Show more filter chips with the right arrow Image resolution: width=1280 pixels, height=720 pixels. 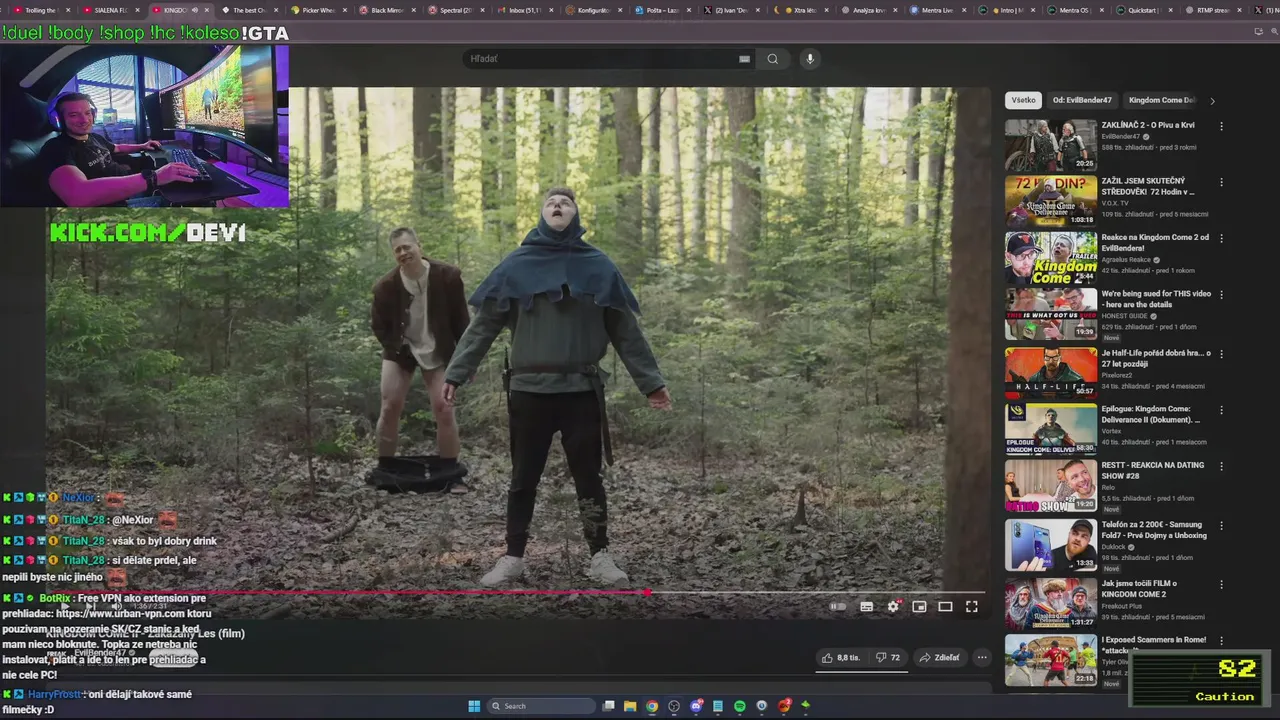[x=1212, y=100]
